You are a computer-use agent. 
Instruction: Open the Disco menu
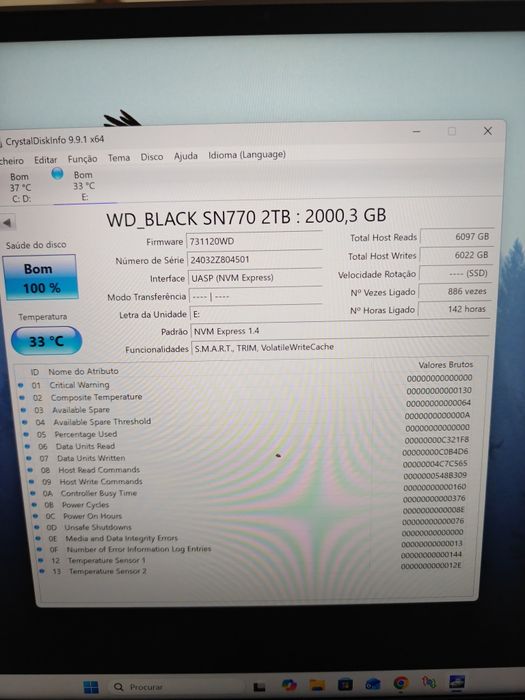[x=151, y=157]
